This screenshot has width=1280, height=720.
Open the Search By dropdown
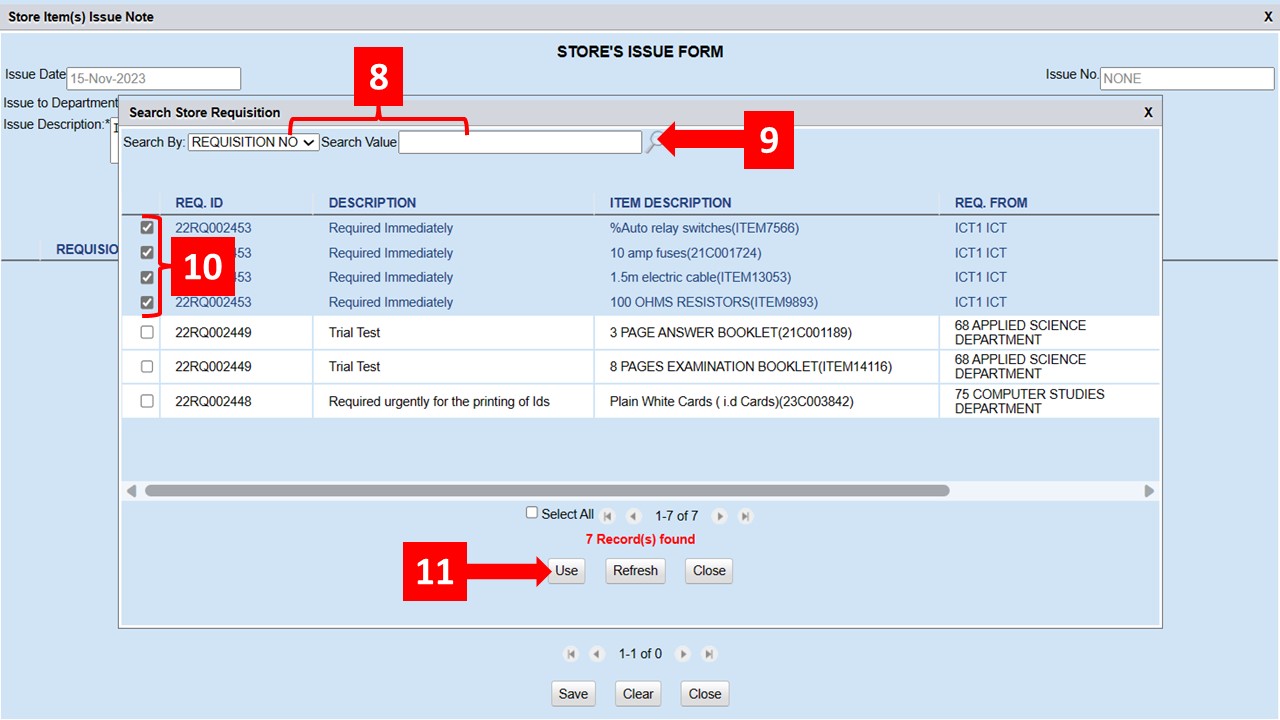[253, 142]
